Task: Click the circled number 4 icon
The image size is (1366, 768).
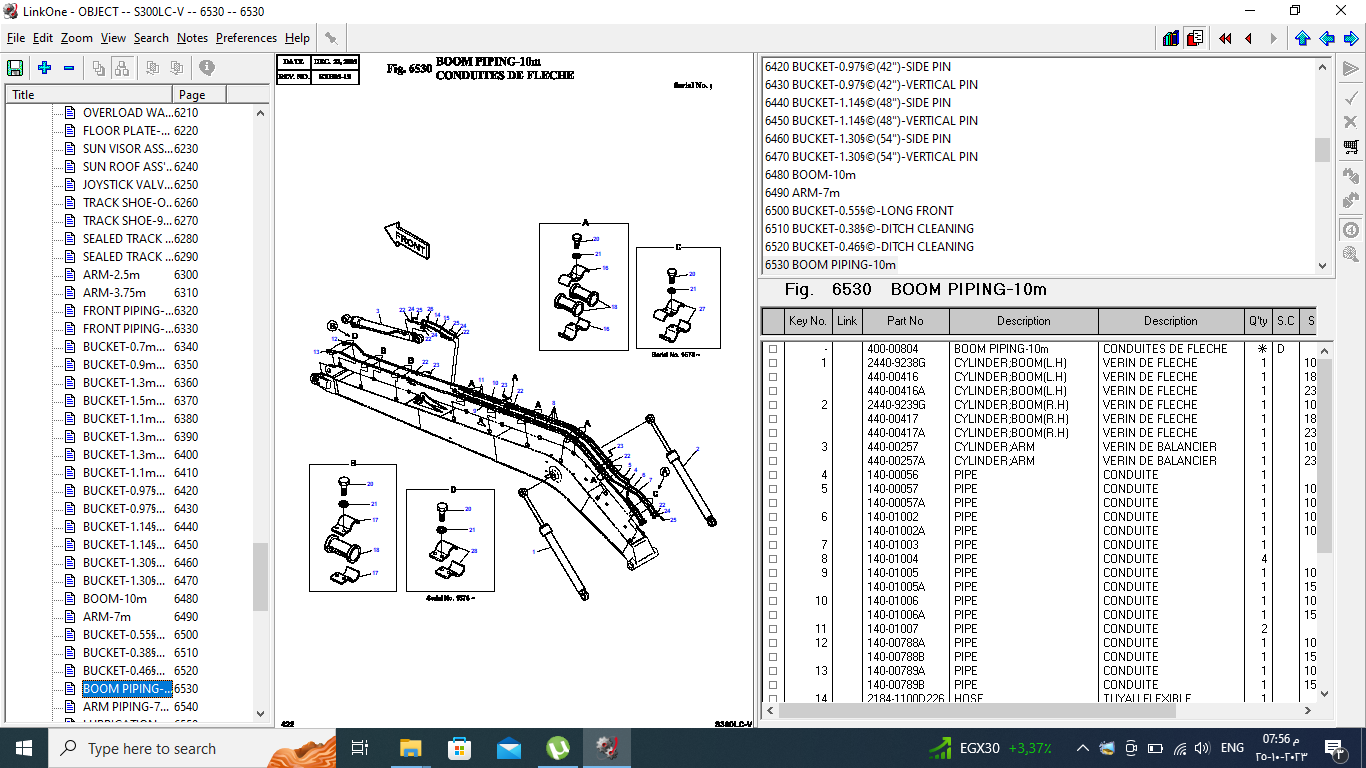Action: [1351, 229]
